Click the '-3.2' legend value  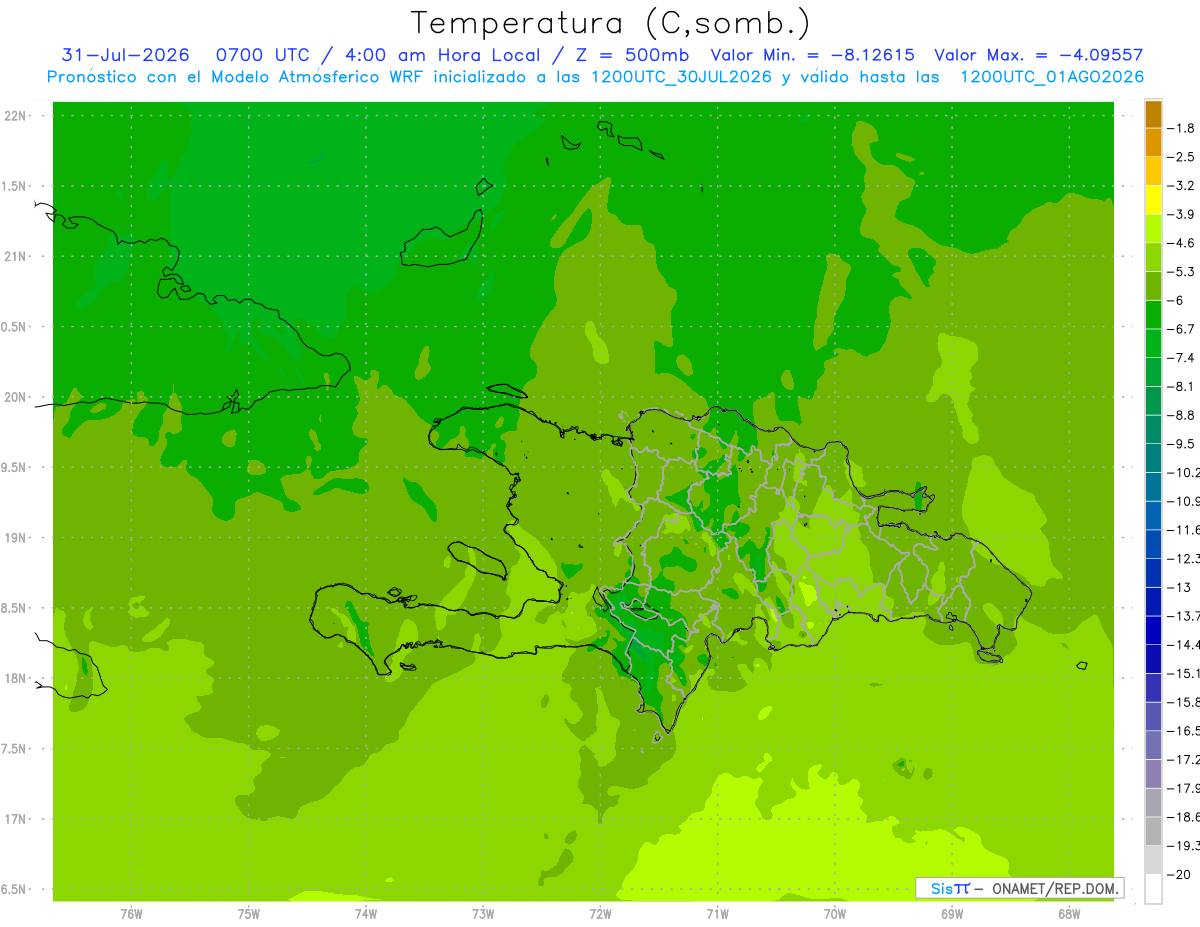pyautogui.click(x=1181, y=186)
